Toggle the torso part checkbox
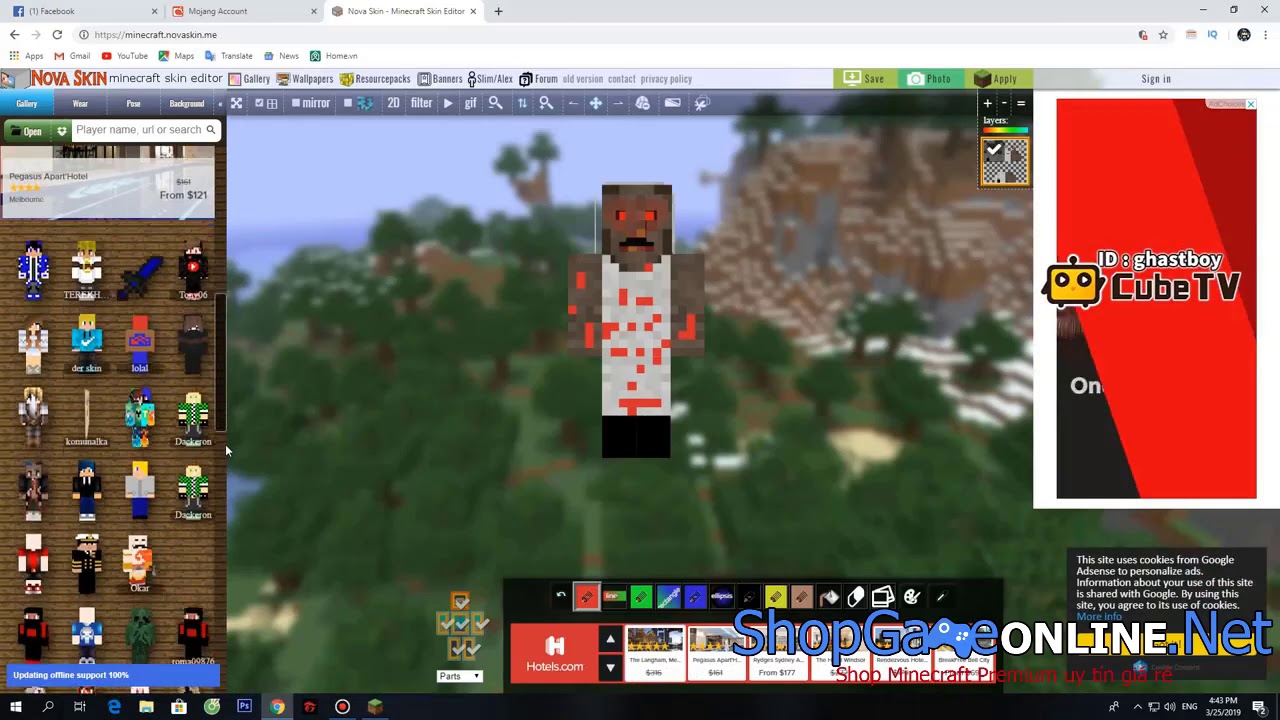Viewport: 1280px width, 720px height. (x=460, y=623)
